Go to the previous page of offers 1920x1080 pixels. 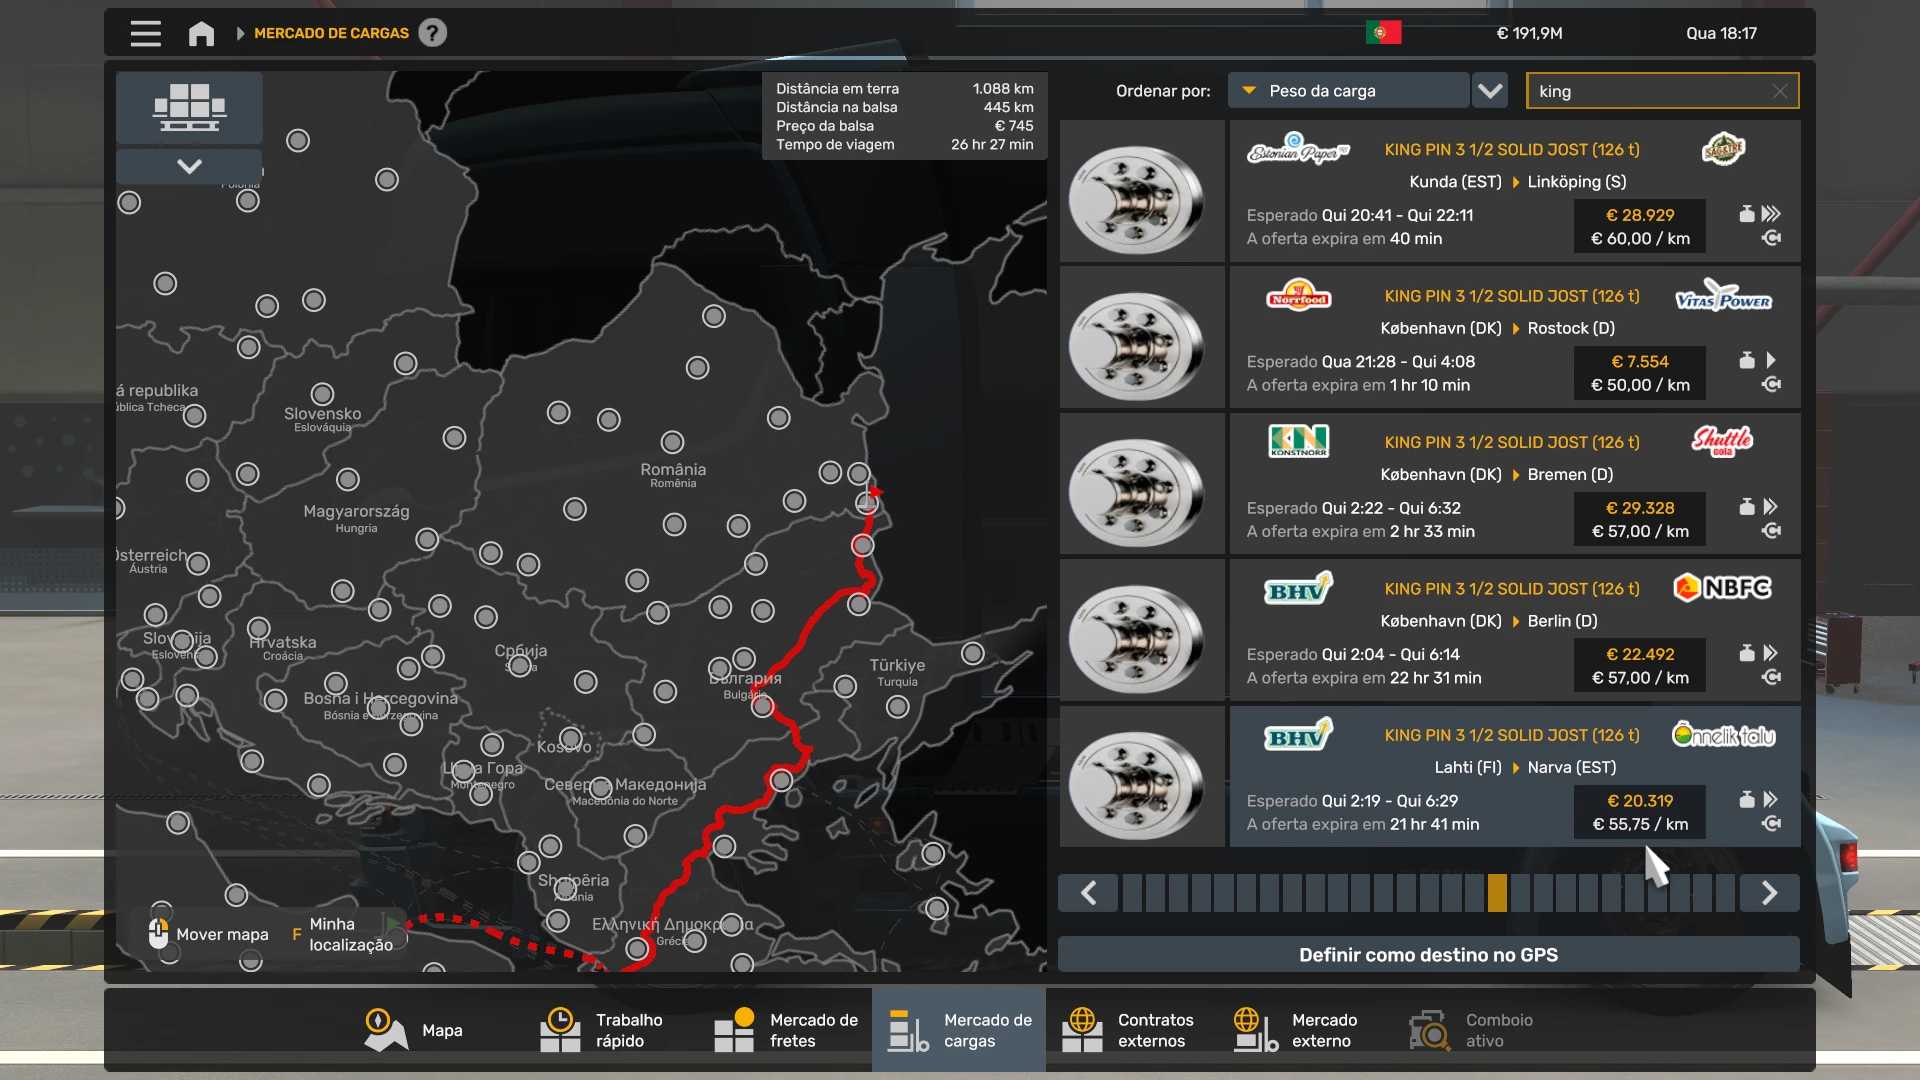pos(1089,893)
